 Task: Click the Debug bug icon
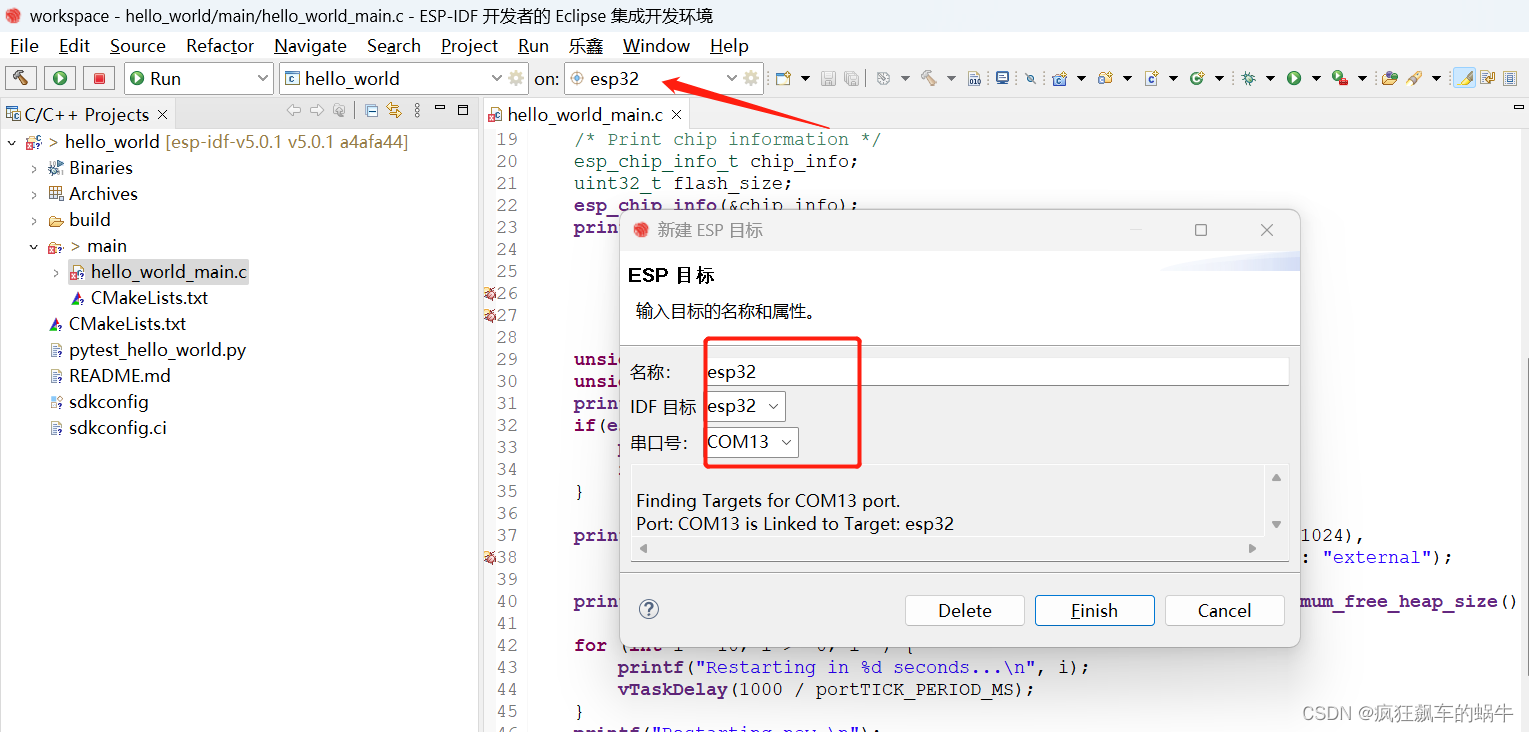[x=1248, y=78]
